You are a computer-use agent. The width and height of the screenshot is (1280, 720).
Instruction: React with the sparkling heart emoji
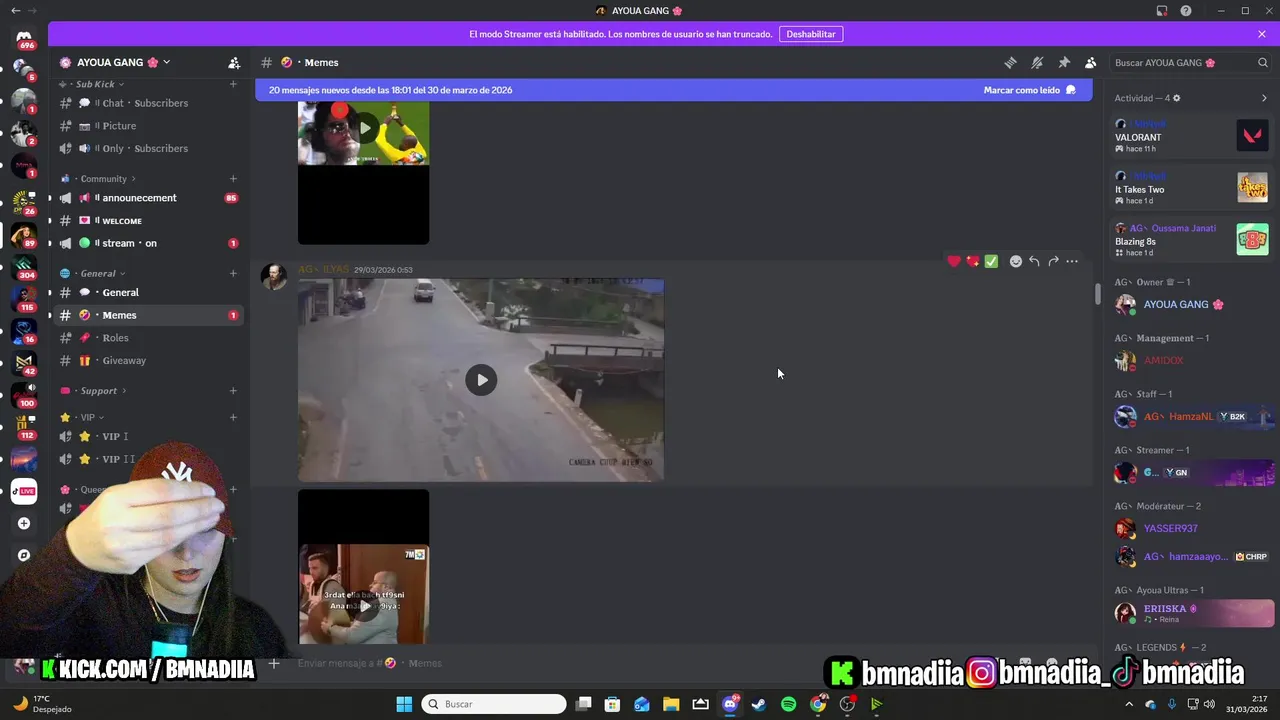(x=973, y=261)
